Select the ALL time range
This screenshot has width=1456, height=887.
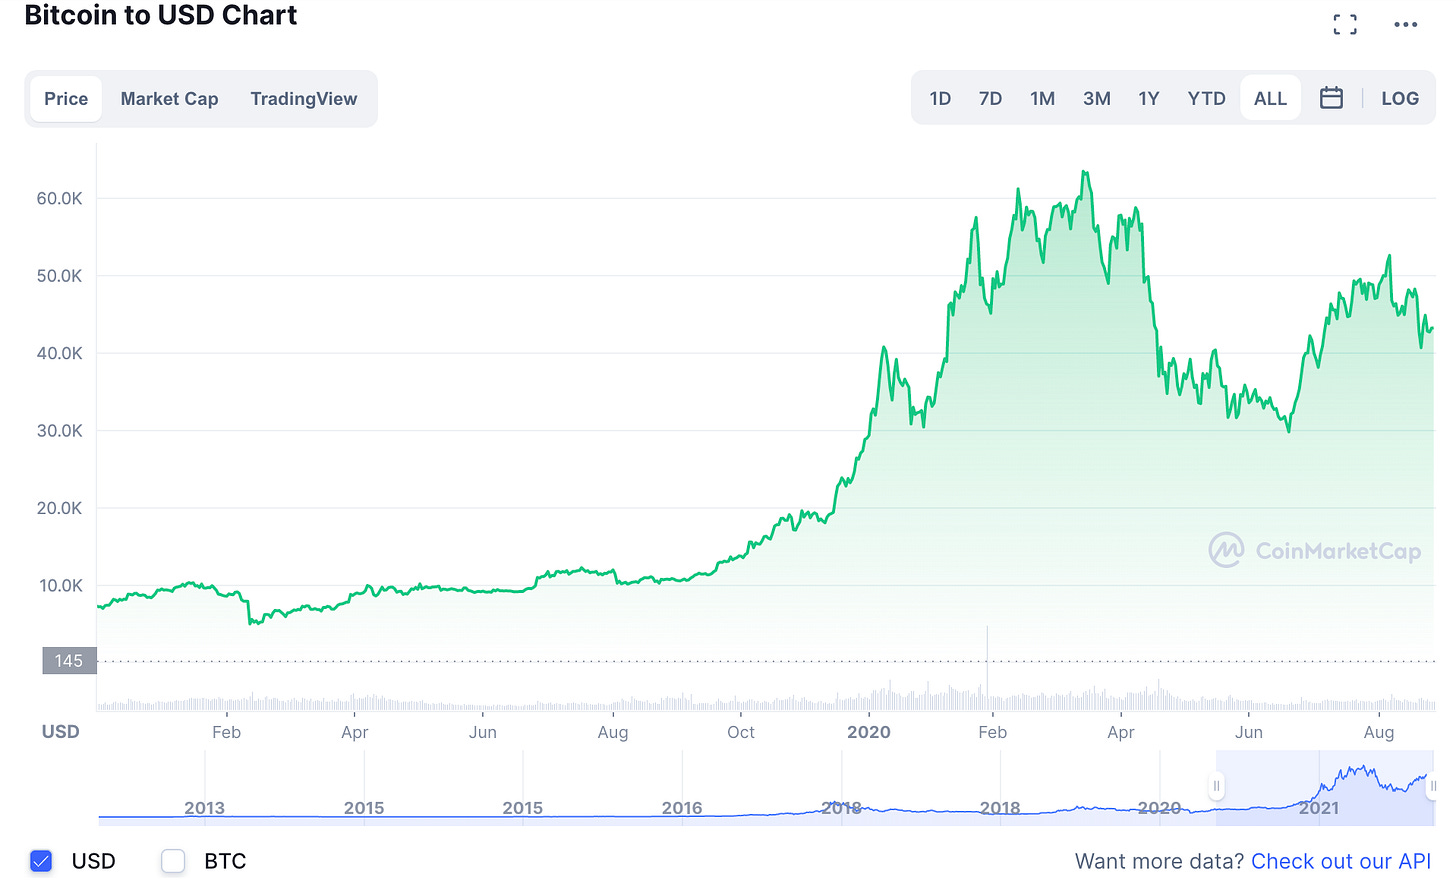click(x=1270, y=99)
